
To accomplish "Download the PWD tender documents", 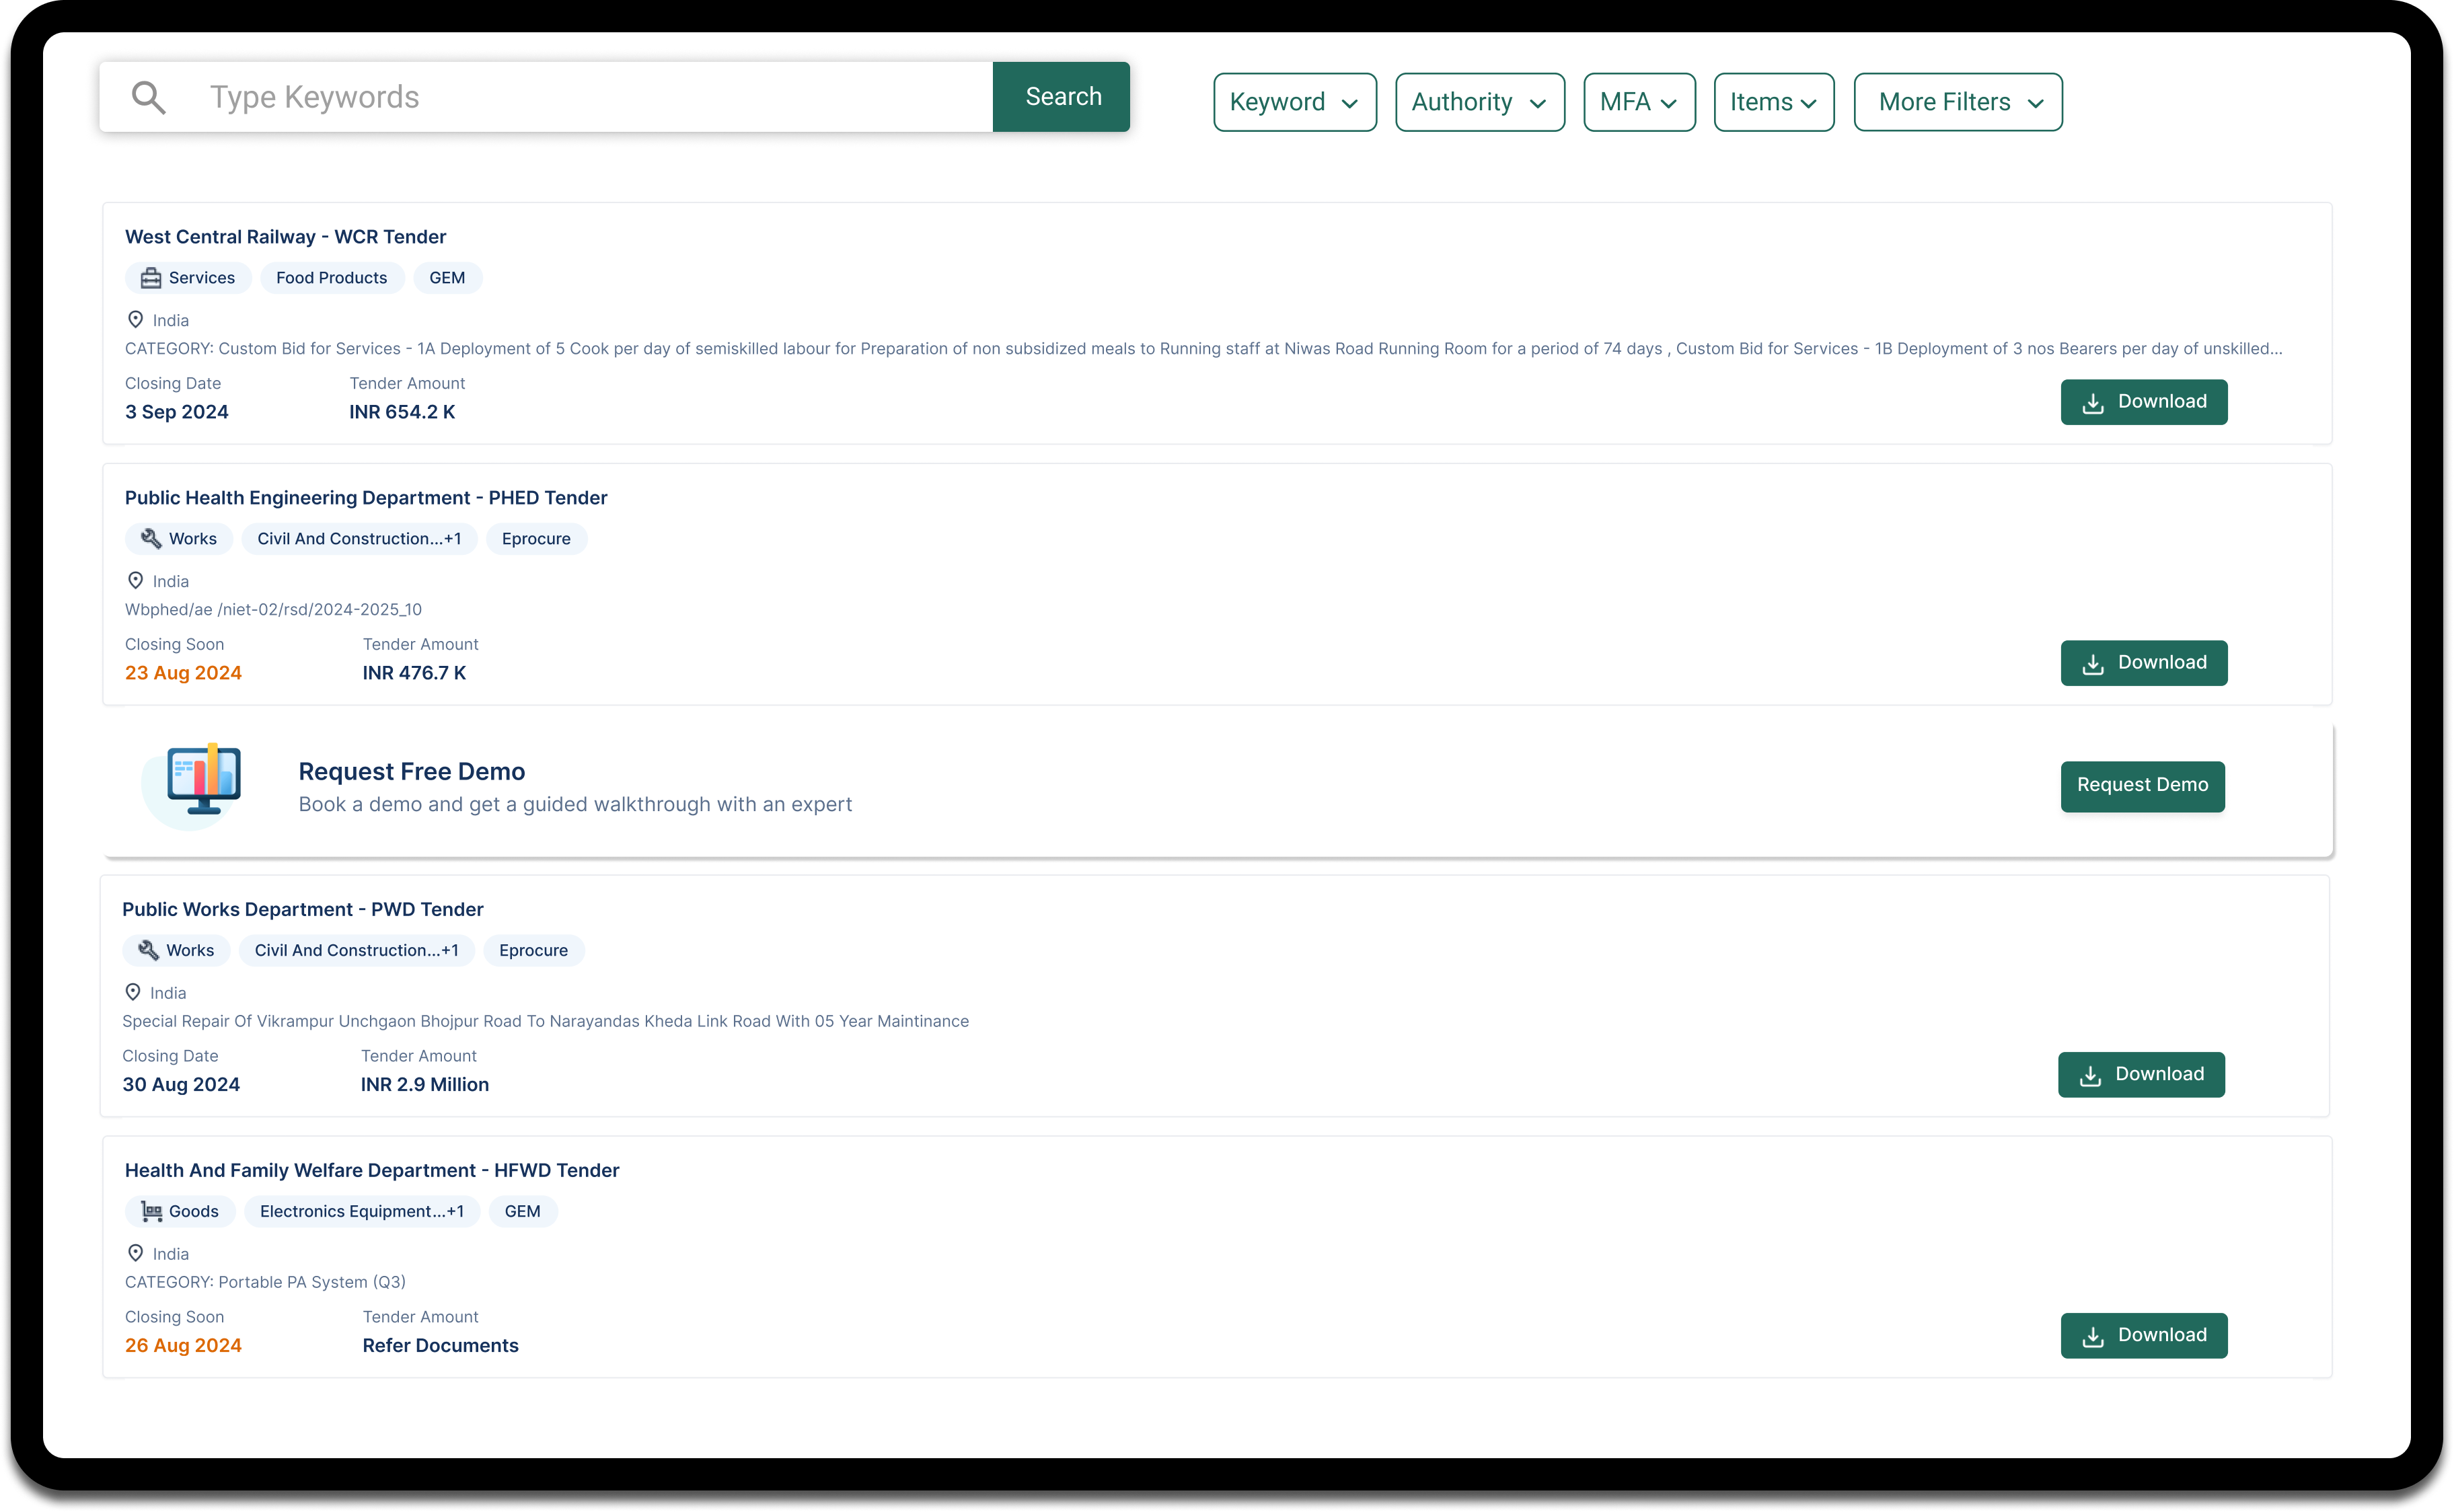I will tap(2141, 1075).
